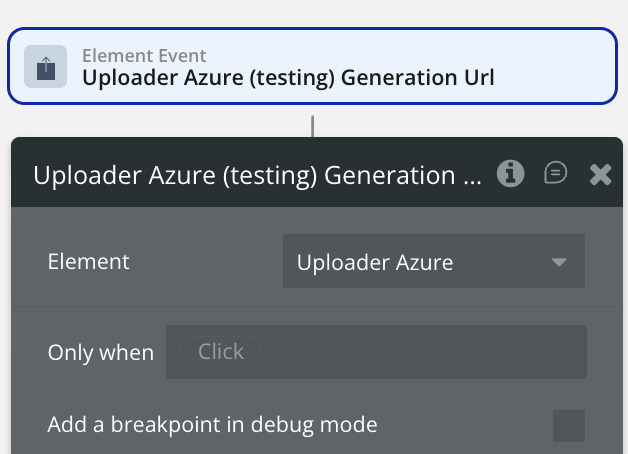The image size is (628, 454).
Task: Open the info icon in the panel header
Action: coord(511,174)
